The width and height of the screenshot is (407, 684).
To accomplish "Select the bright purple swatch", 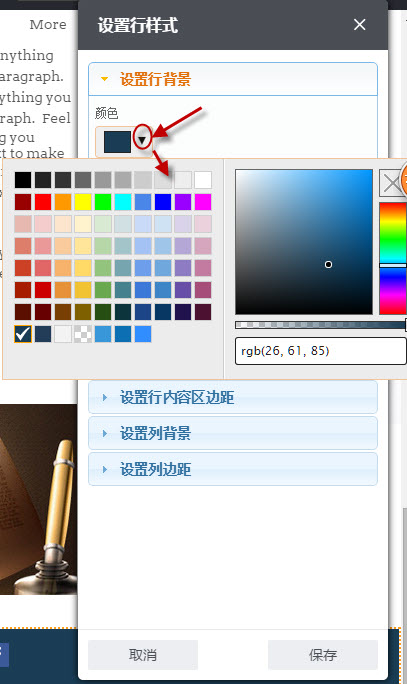I will coord(183,202).
